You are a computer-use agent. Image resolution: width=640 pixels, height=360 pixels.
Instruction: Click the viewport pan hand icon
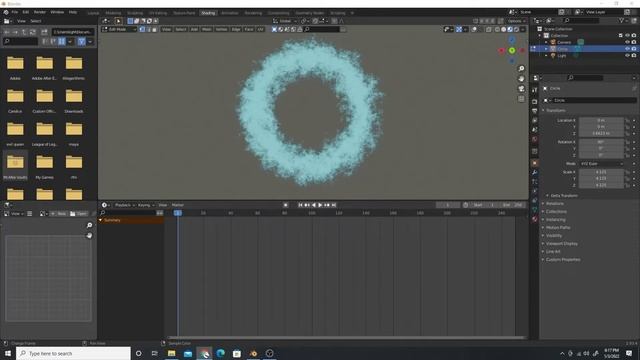click(521, 78)
